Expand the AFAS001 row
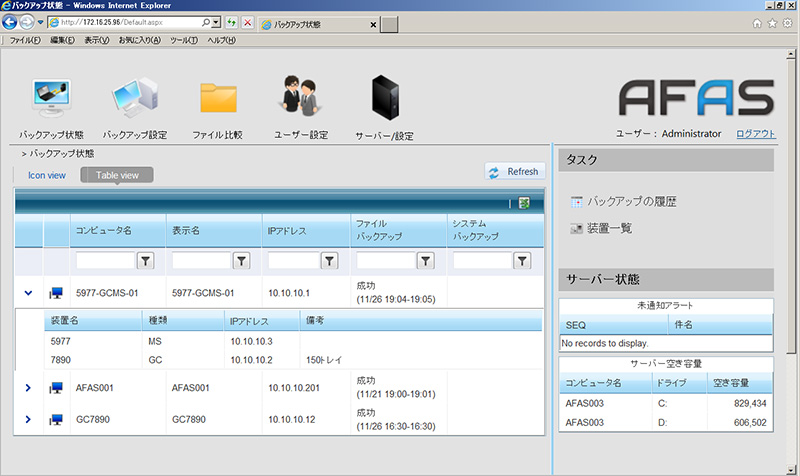Screen dimensions: 800x476 tap(28, 388)
